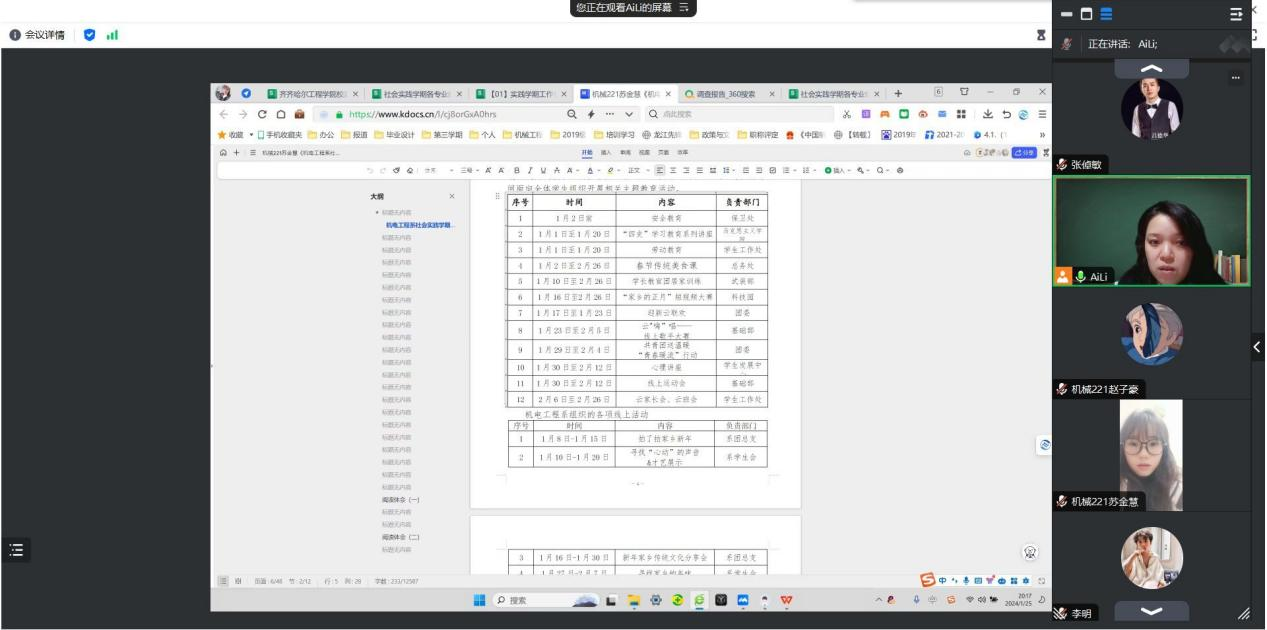The height and width of the screenshot is (630, 1267).
Task: Click the blue 分享 share button
Action: (1024, 153)
